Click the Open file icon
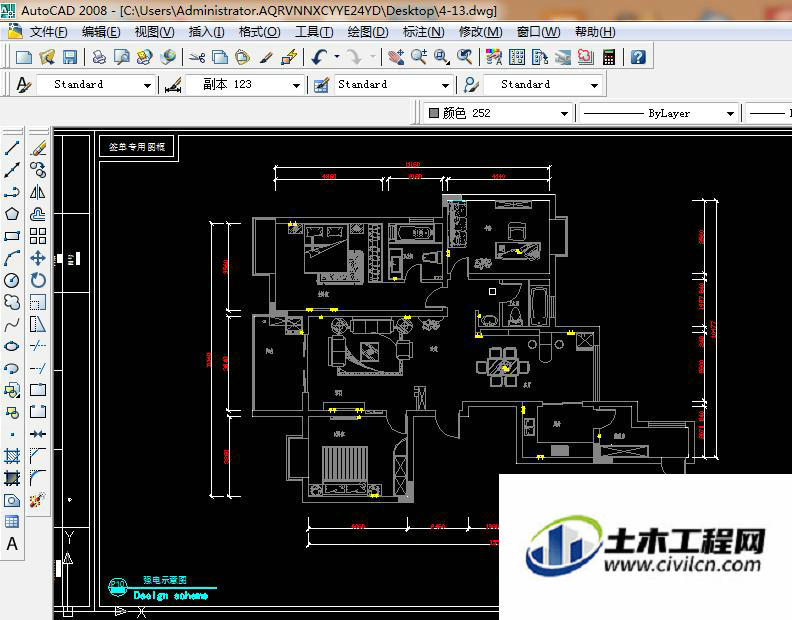792x620 pixels. pyautogui.click(x=47, y=57)
